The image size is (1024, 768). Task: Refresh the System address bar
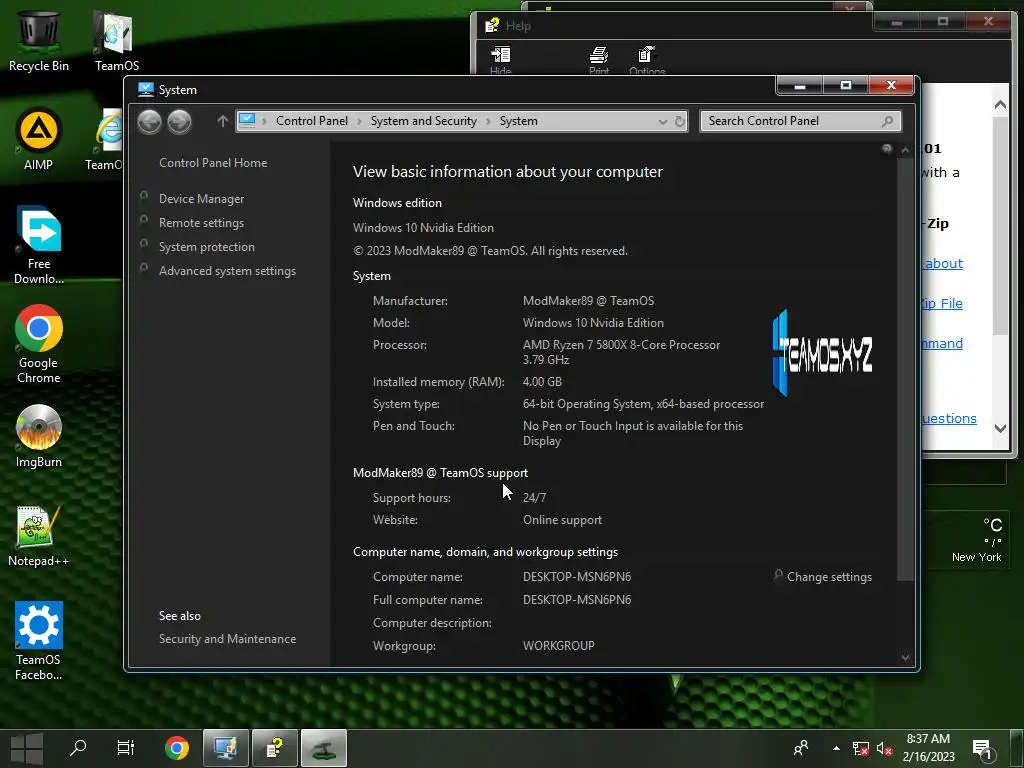click(x=680, y=121)
